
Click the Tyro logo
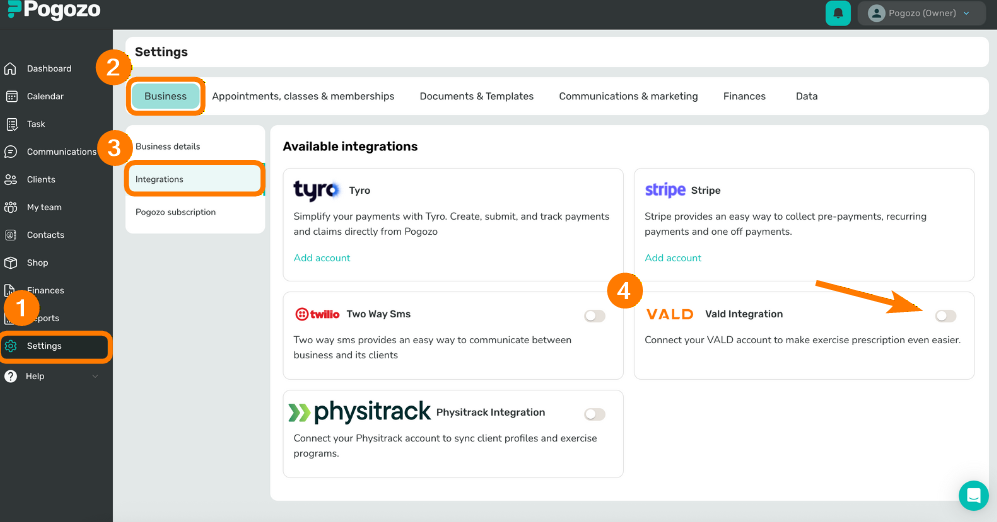pos(316,190)
